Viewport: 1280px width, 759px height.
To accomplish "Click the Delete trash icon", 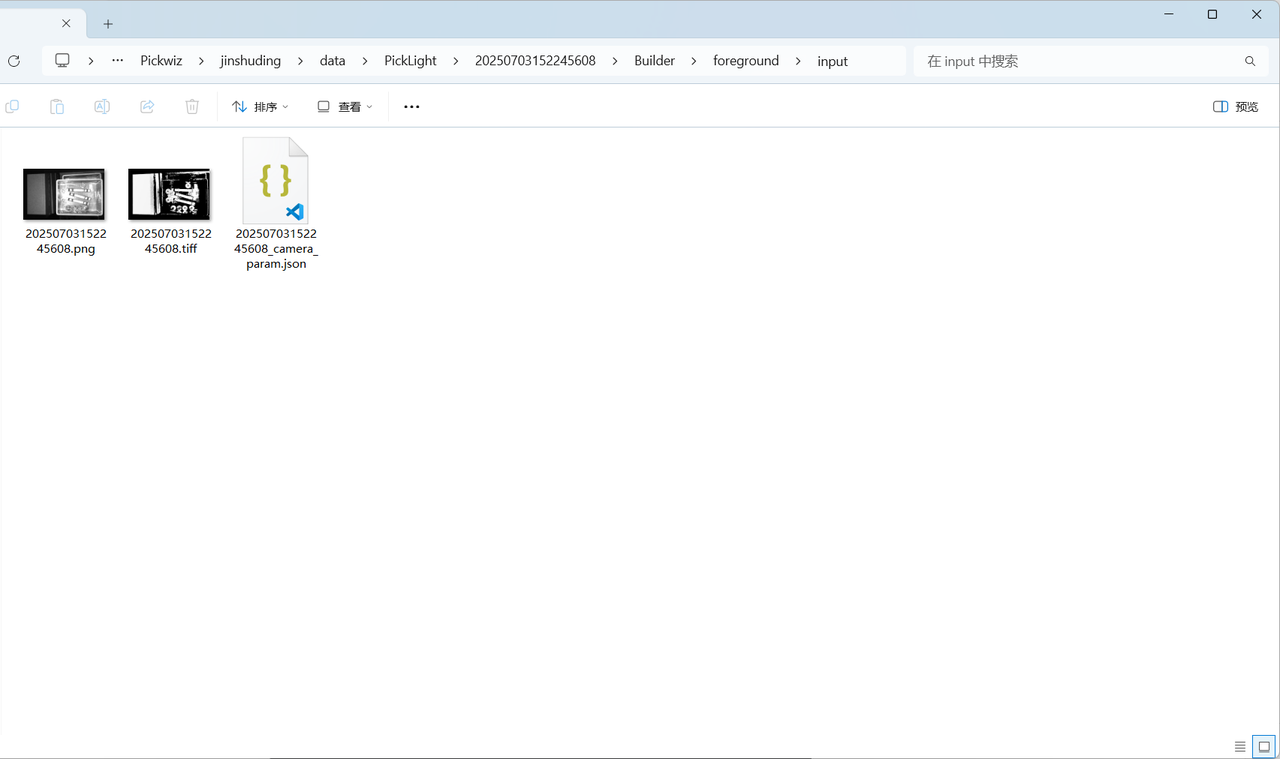I will (192, 106).
